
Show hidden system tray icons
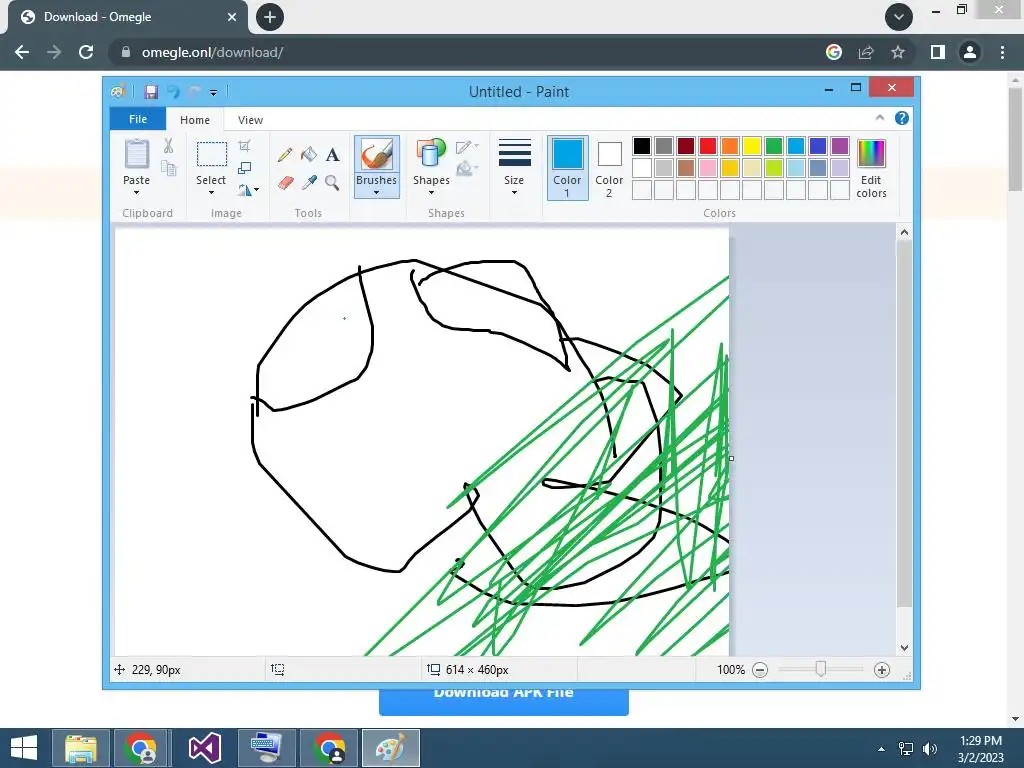[x=882, y=749]
